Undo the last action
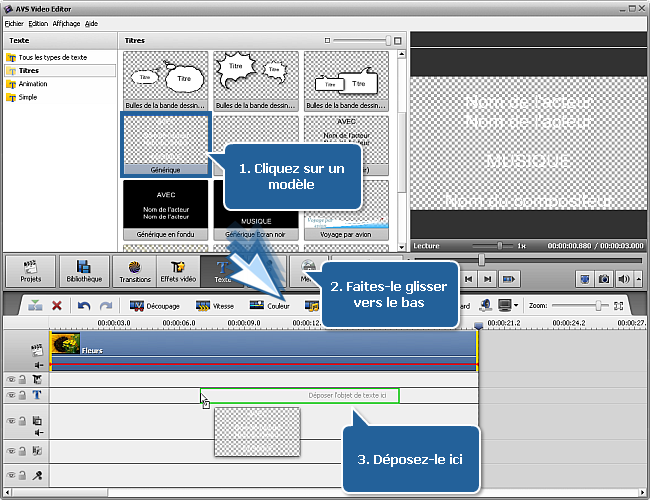 tap(85, 306)
